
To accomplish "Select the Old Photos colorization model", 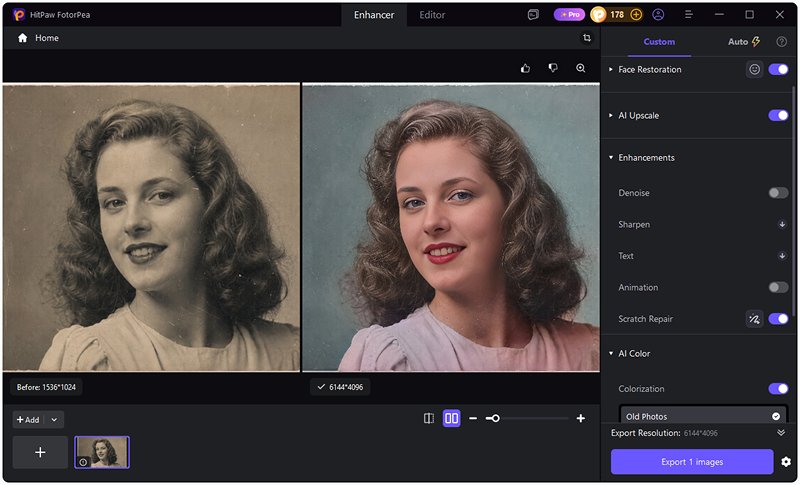I will point(704,415).
